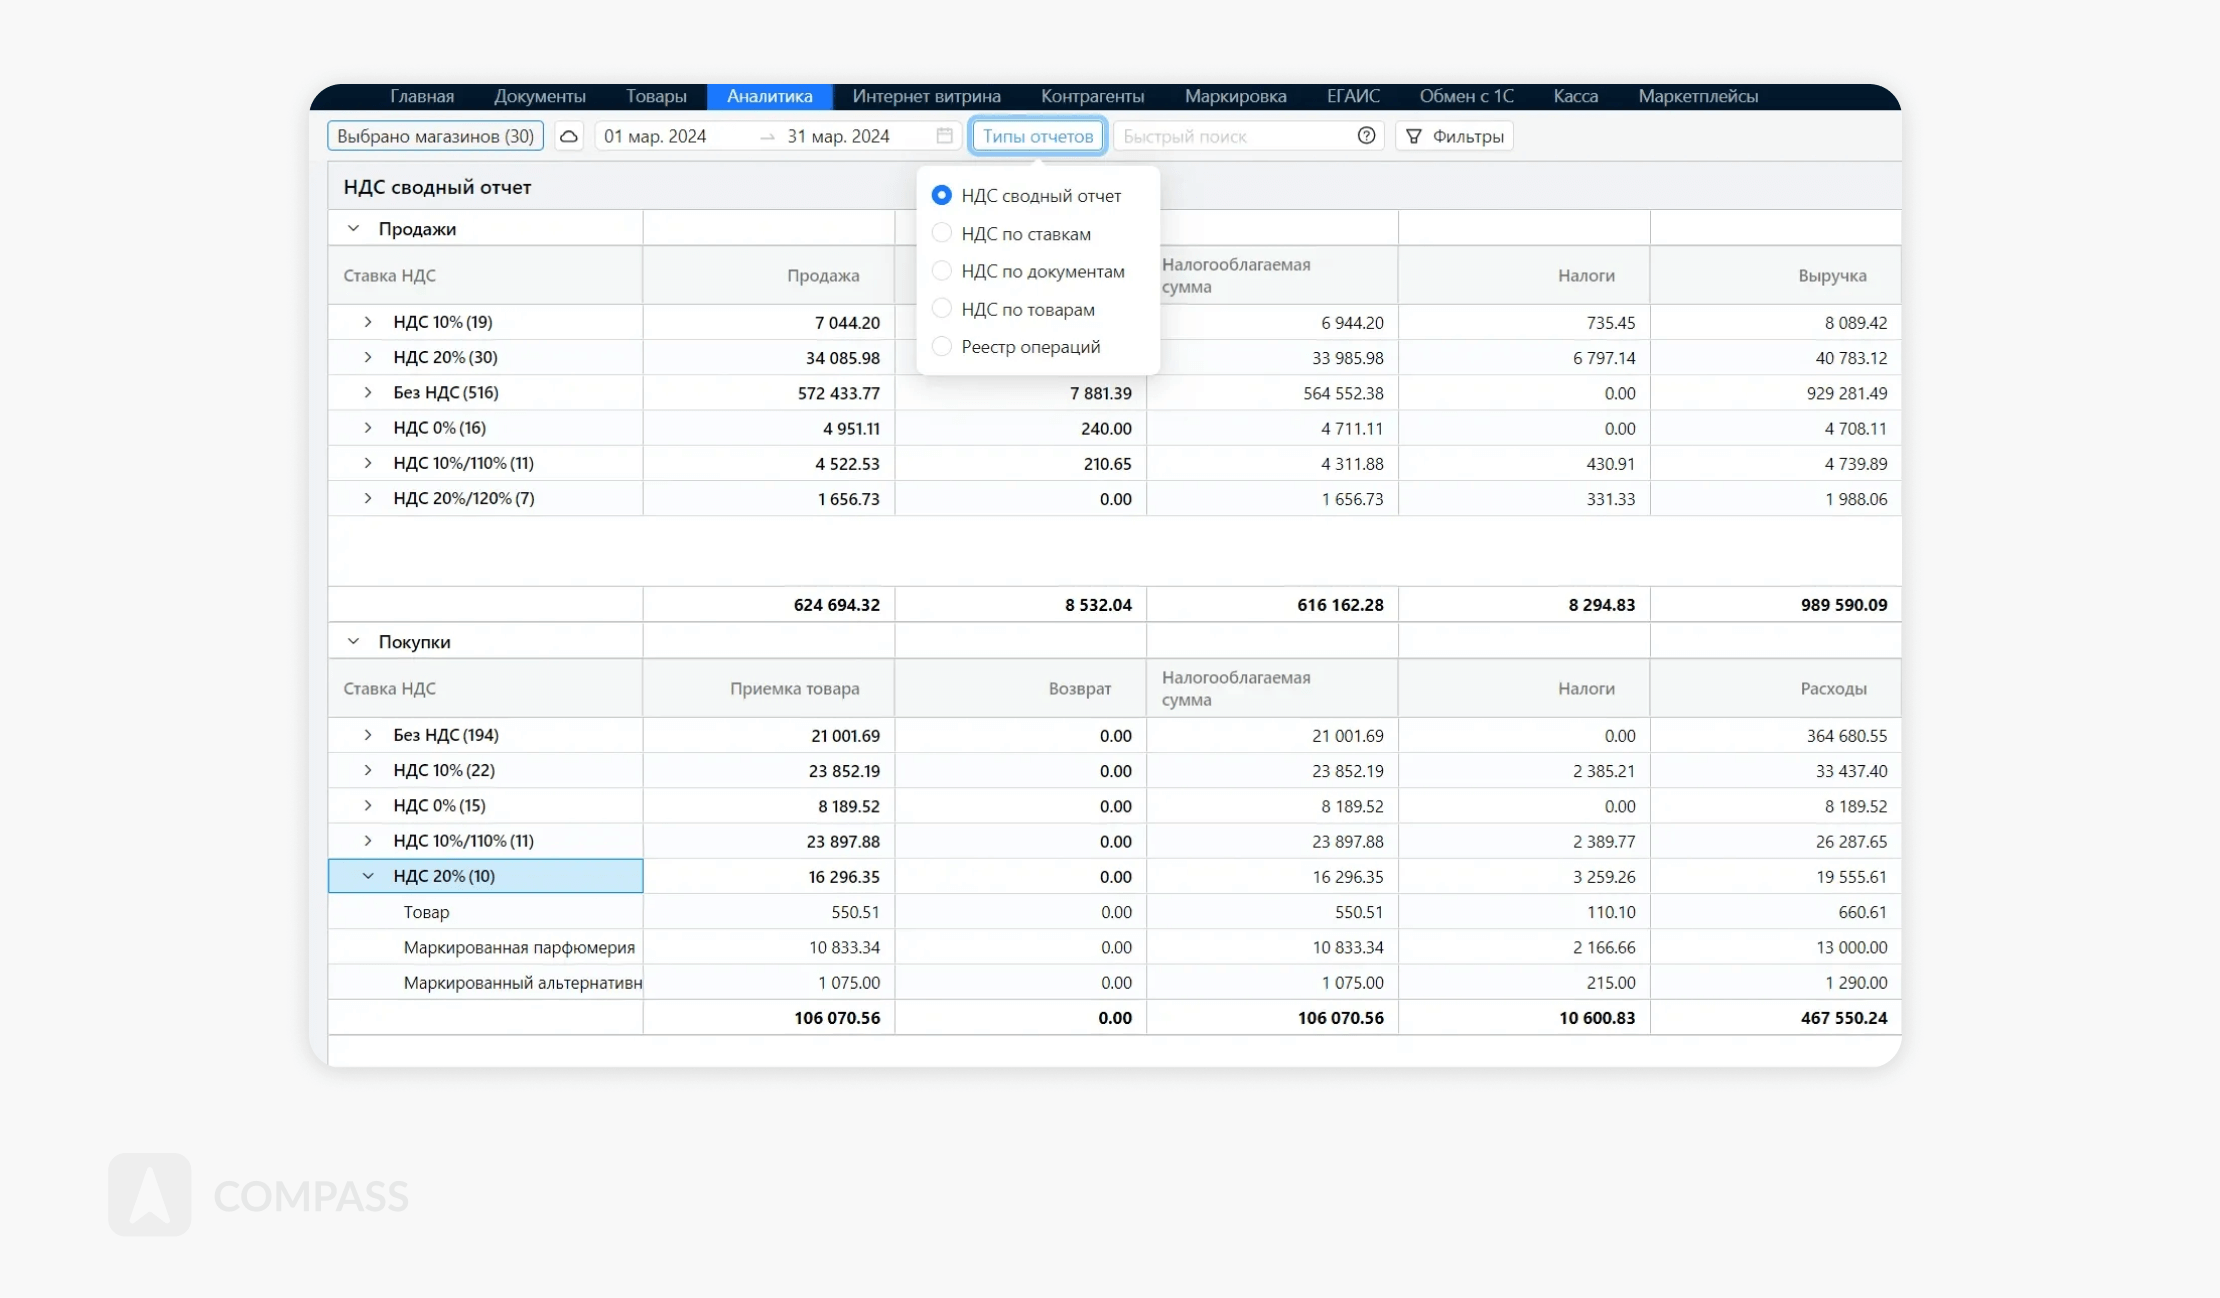The image size is (2220, 1298).
Task: Open the ЕГАИС tab
Action: pos(1352,96)
